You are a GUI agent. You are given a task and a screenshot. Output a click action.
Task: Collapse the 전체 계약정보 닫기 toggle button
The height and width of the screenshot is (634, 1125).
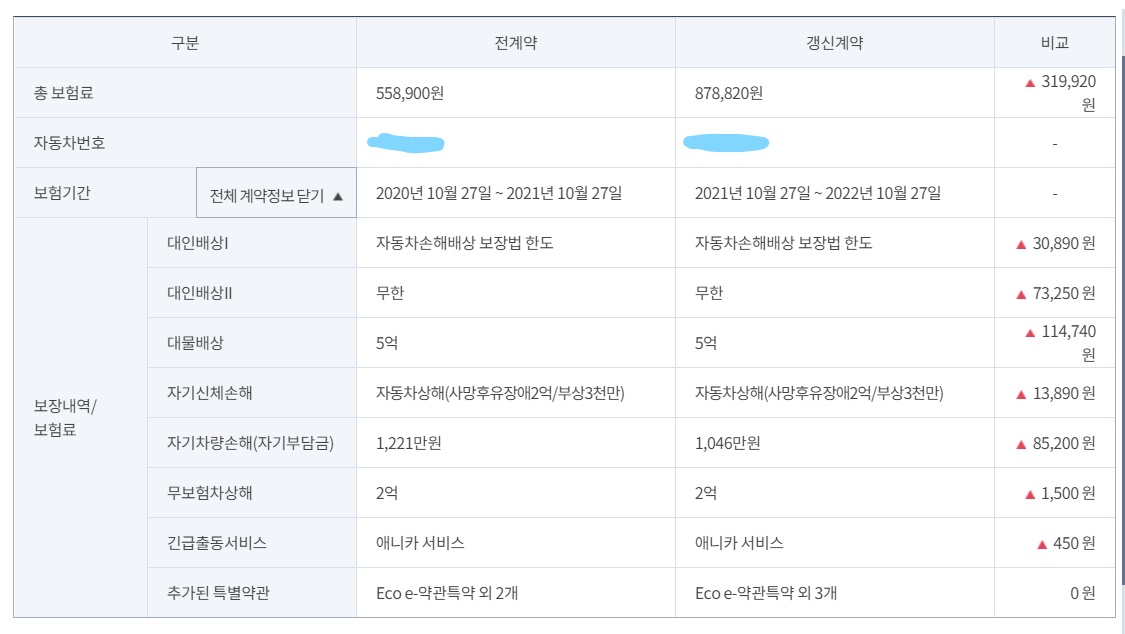pos(276,193)
